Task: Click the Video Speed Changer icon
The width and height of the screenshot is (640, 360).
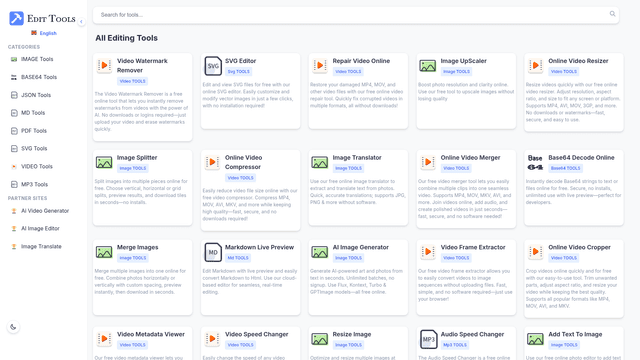Action: click(x=212, y=339)
